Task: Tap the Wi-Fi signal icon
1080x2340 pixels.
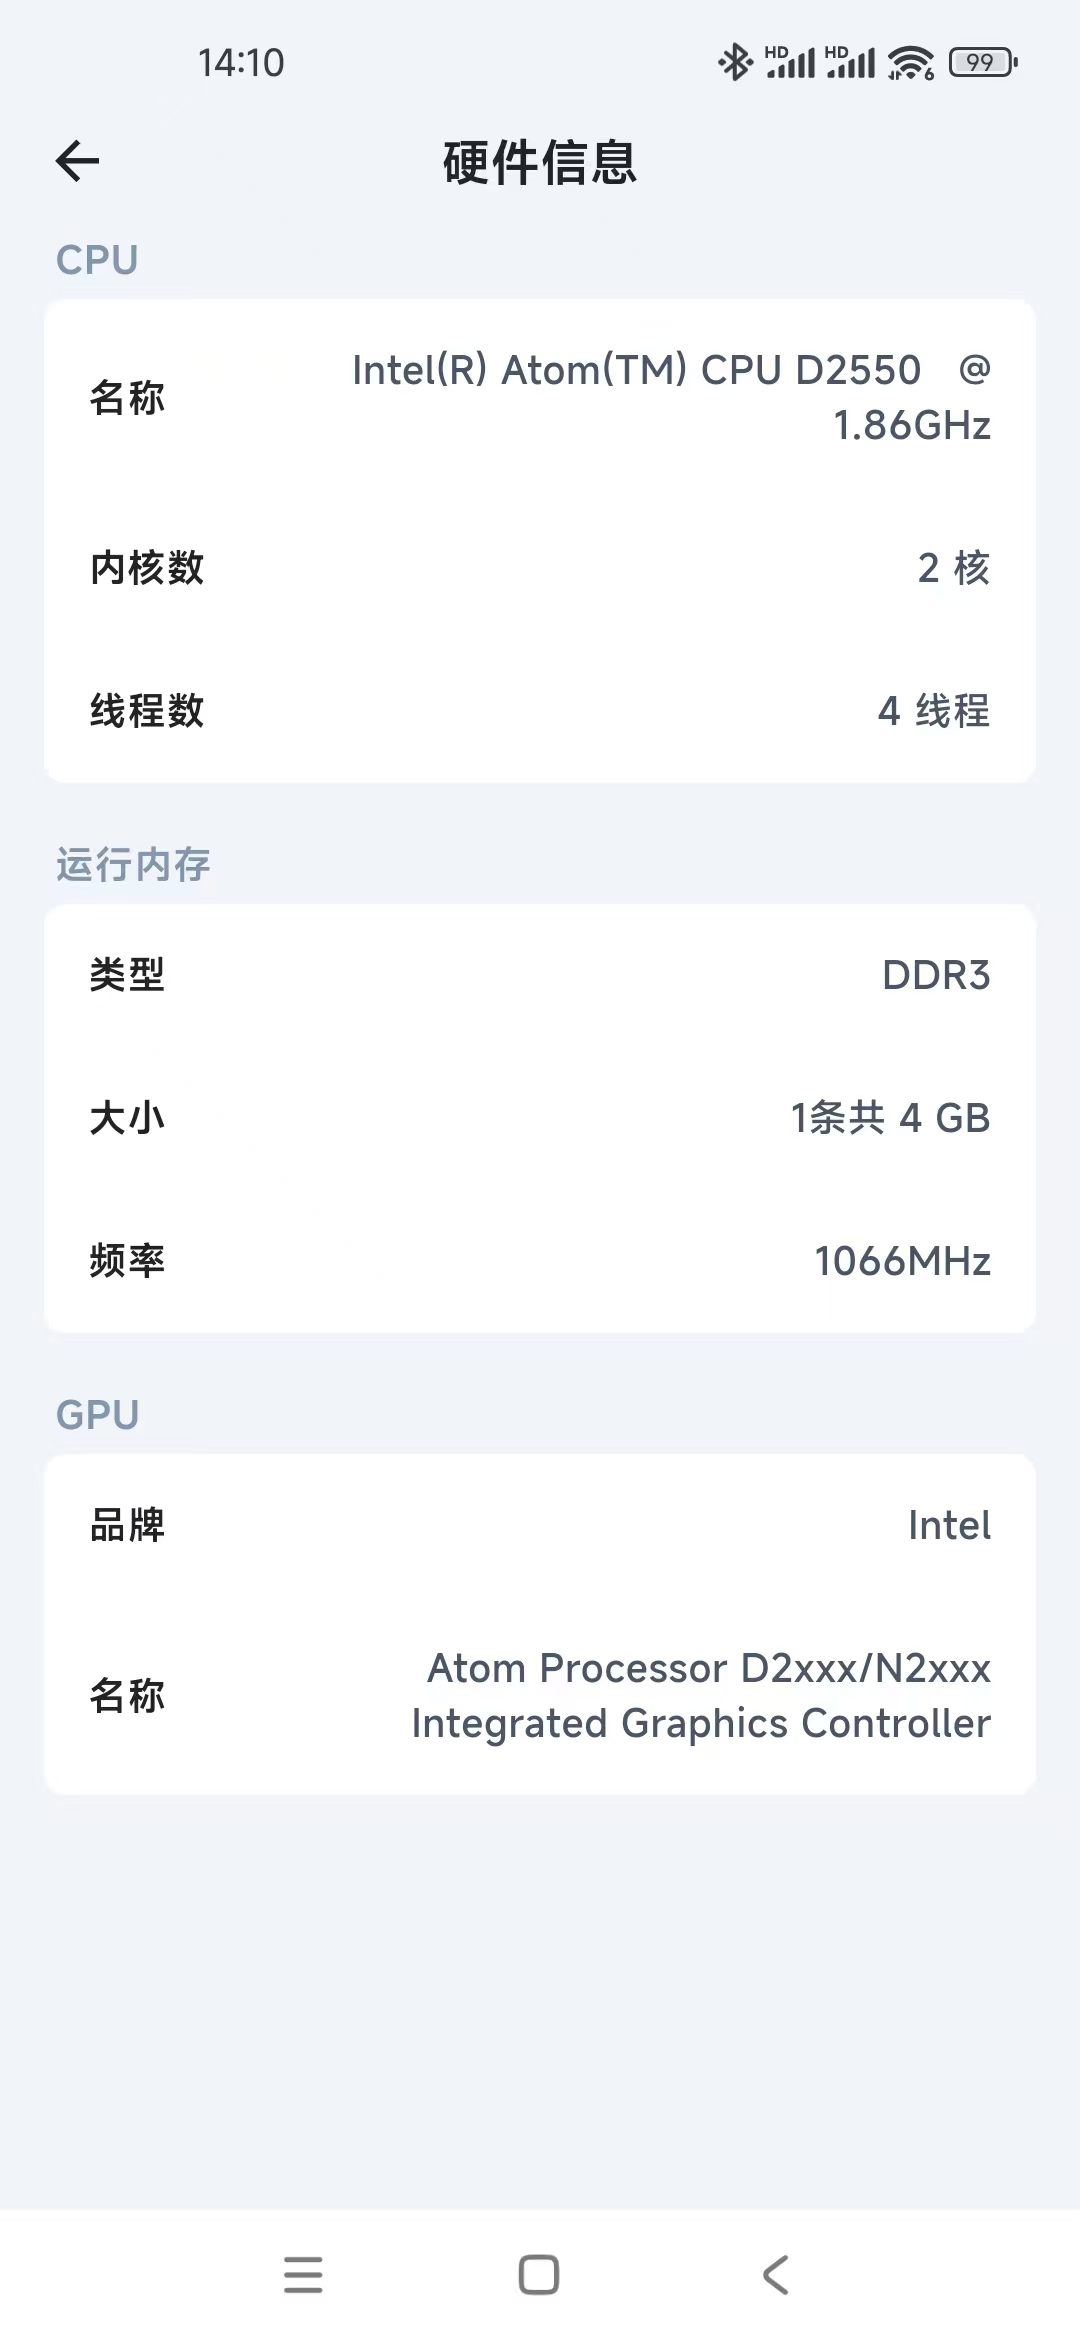Action: [910, 62]
